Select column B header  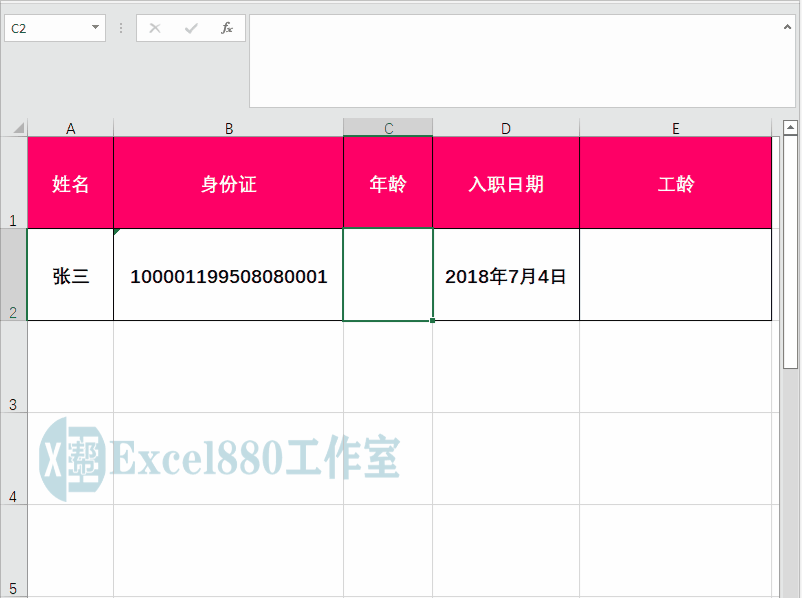click(229, 128)
